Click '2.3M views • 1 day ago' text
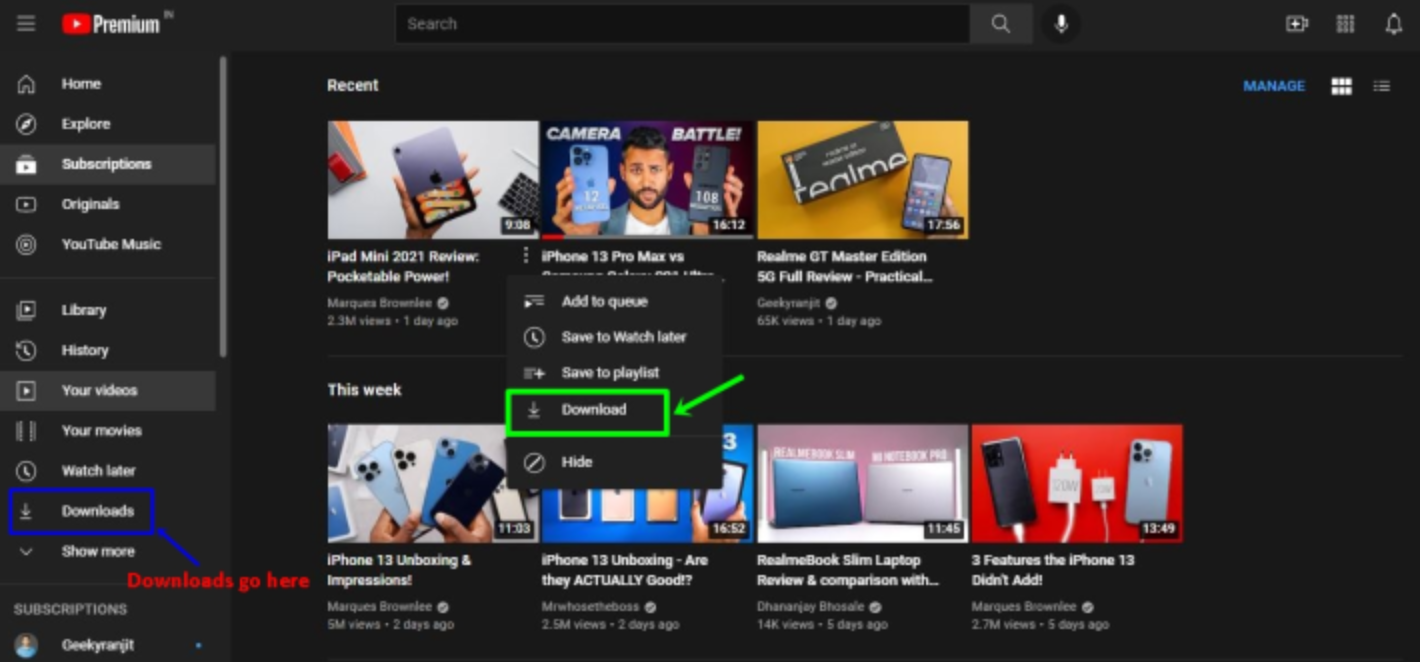The image size is (1420, 662). pyautogui.click(x=392, y=321)
